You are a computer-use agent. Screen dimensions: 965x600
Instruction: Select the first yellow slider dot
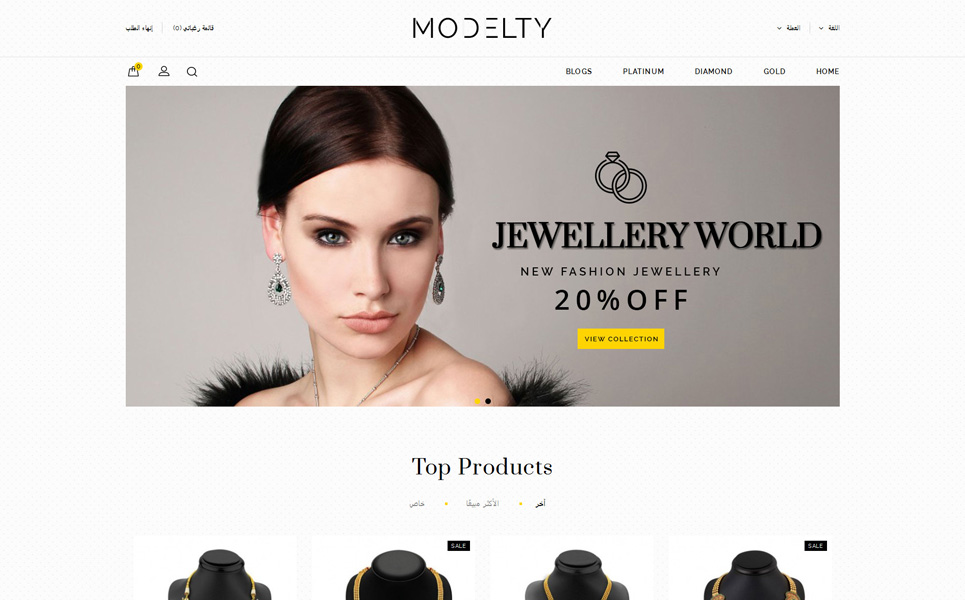pos(477,401)
